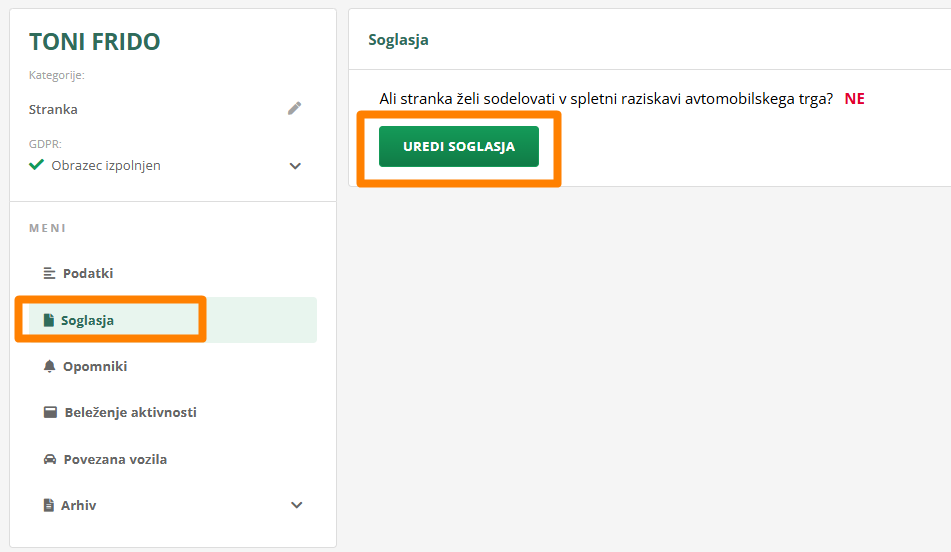Select the Beleženje aktivnosti menu label

(130, 412)
